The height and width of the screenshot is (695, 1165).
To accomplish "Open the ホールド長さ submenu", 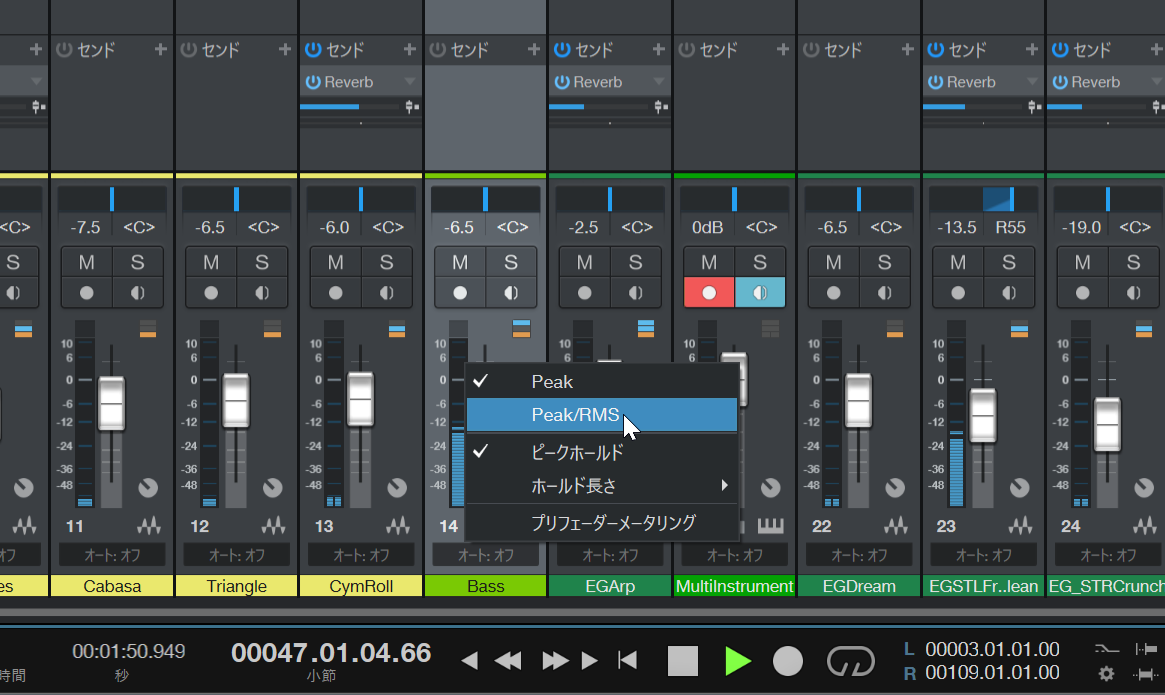I will click(x=602, y=486).
